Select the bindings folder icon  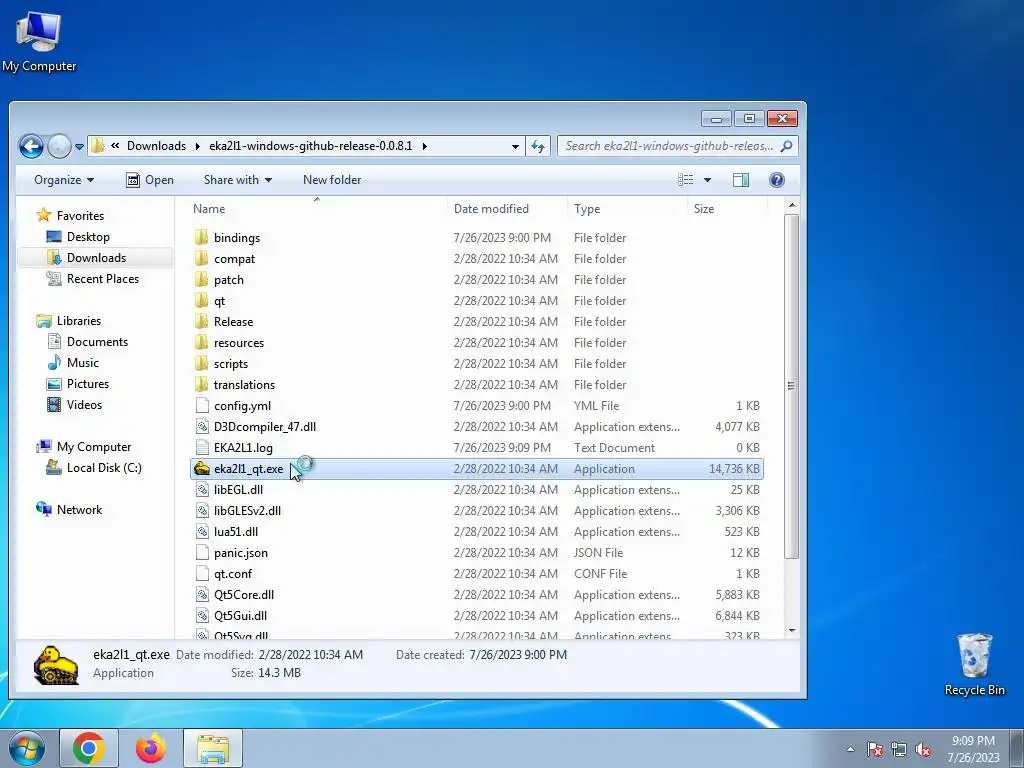pos(202,238)
